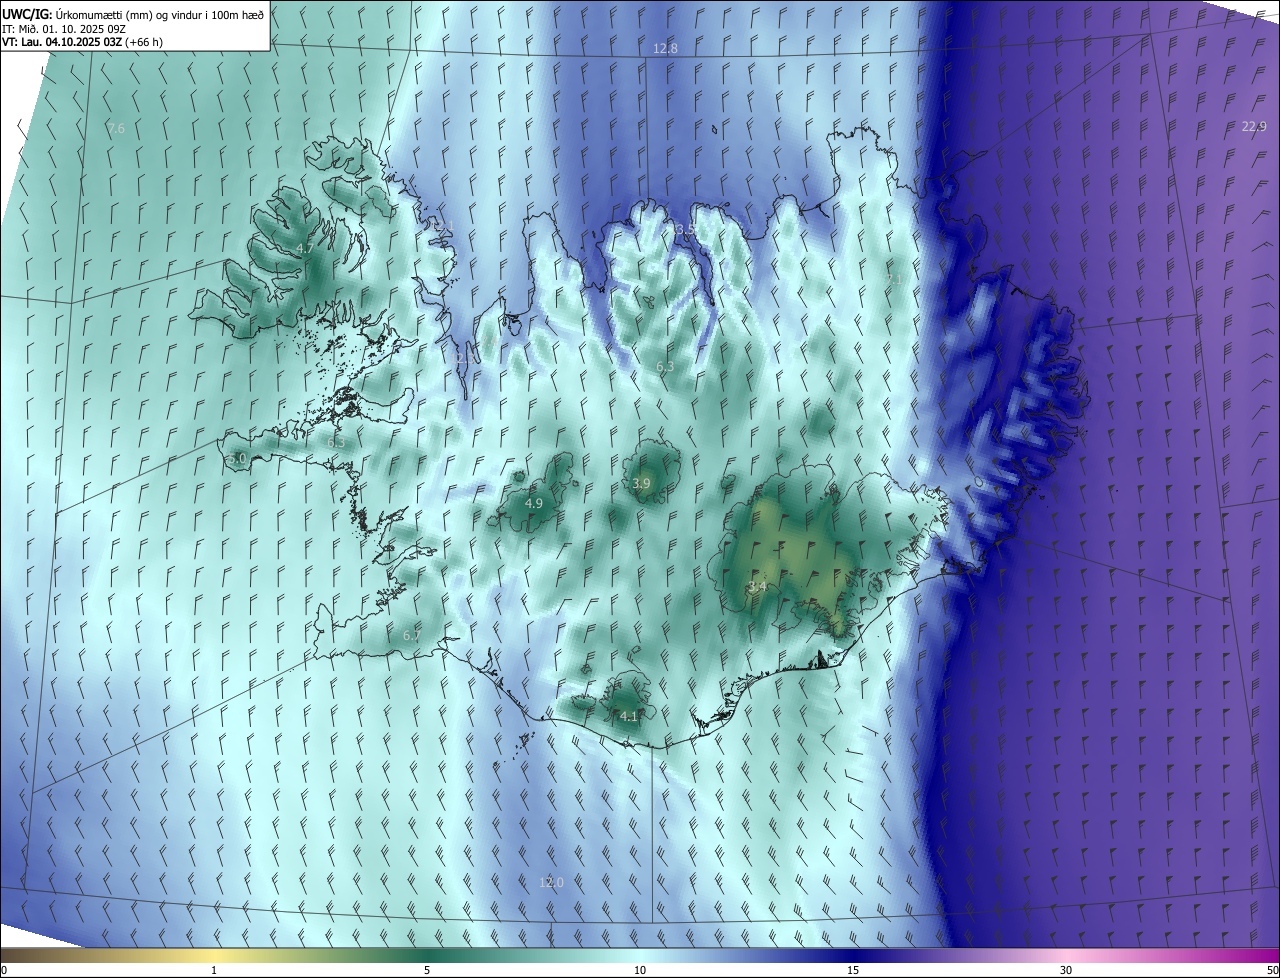Click the VT: Lau. 04.10.2025 03Z (+66 h) line
1280x978 pixels.
click(82, 42)
